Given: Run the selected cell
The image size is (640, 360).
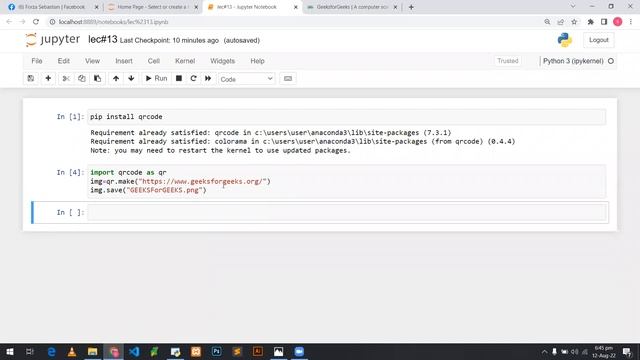Looking at the screenshot, I should pyautogui.click(x=156, y=78).
